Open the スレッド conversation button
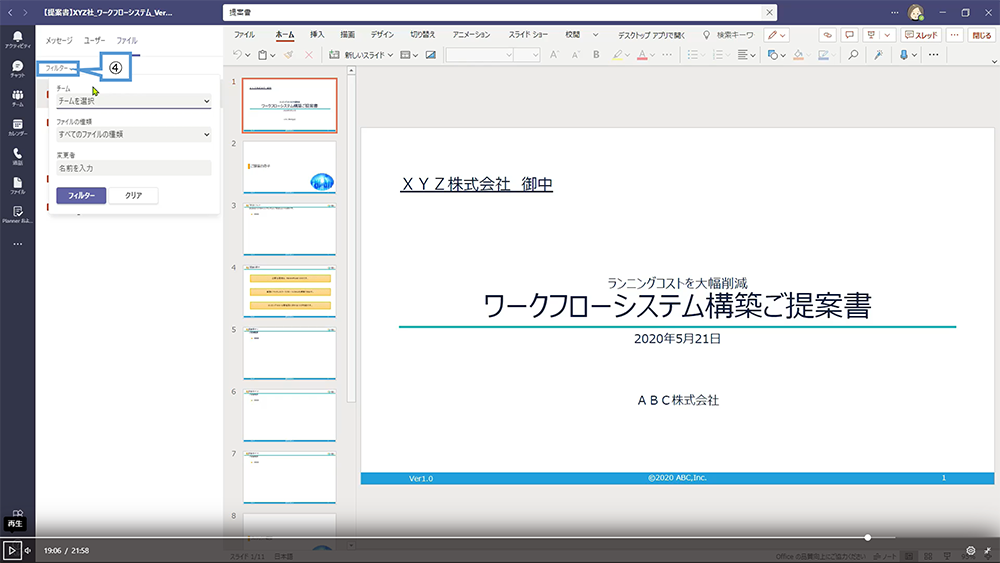This screenshot has height=563, width=1000. pos(921,35)
